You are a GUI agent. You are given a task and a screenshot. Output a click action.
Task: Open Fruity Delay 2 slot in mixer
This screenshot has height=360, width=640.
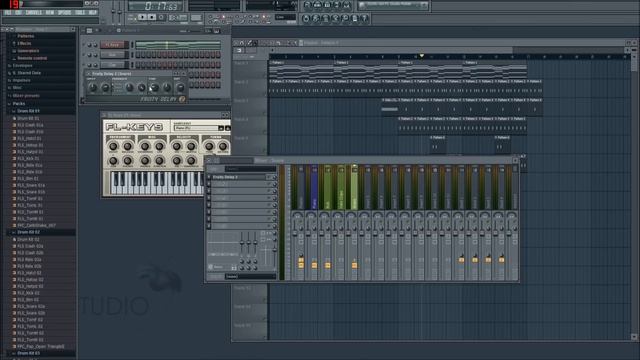pos(240,177)
